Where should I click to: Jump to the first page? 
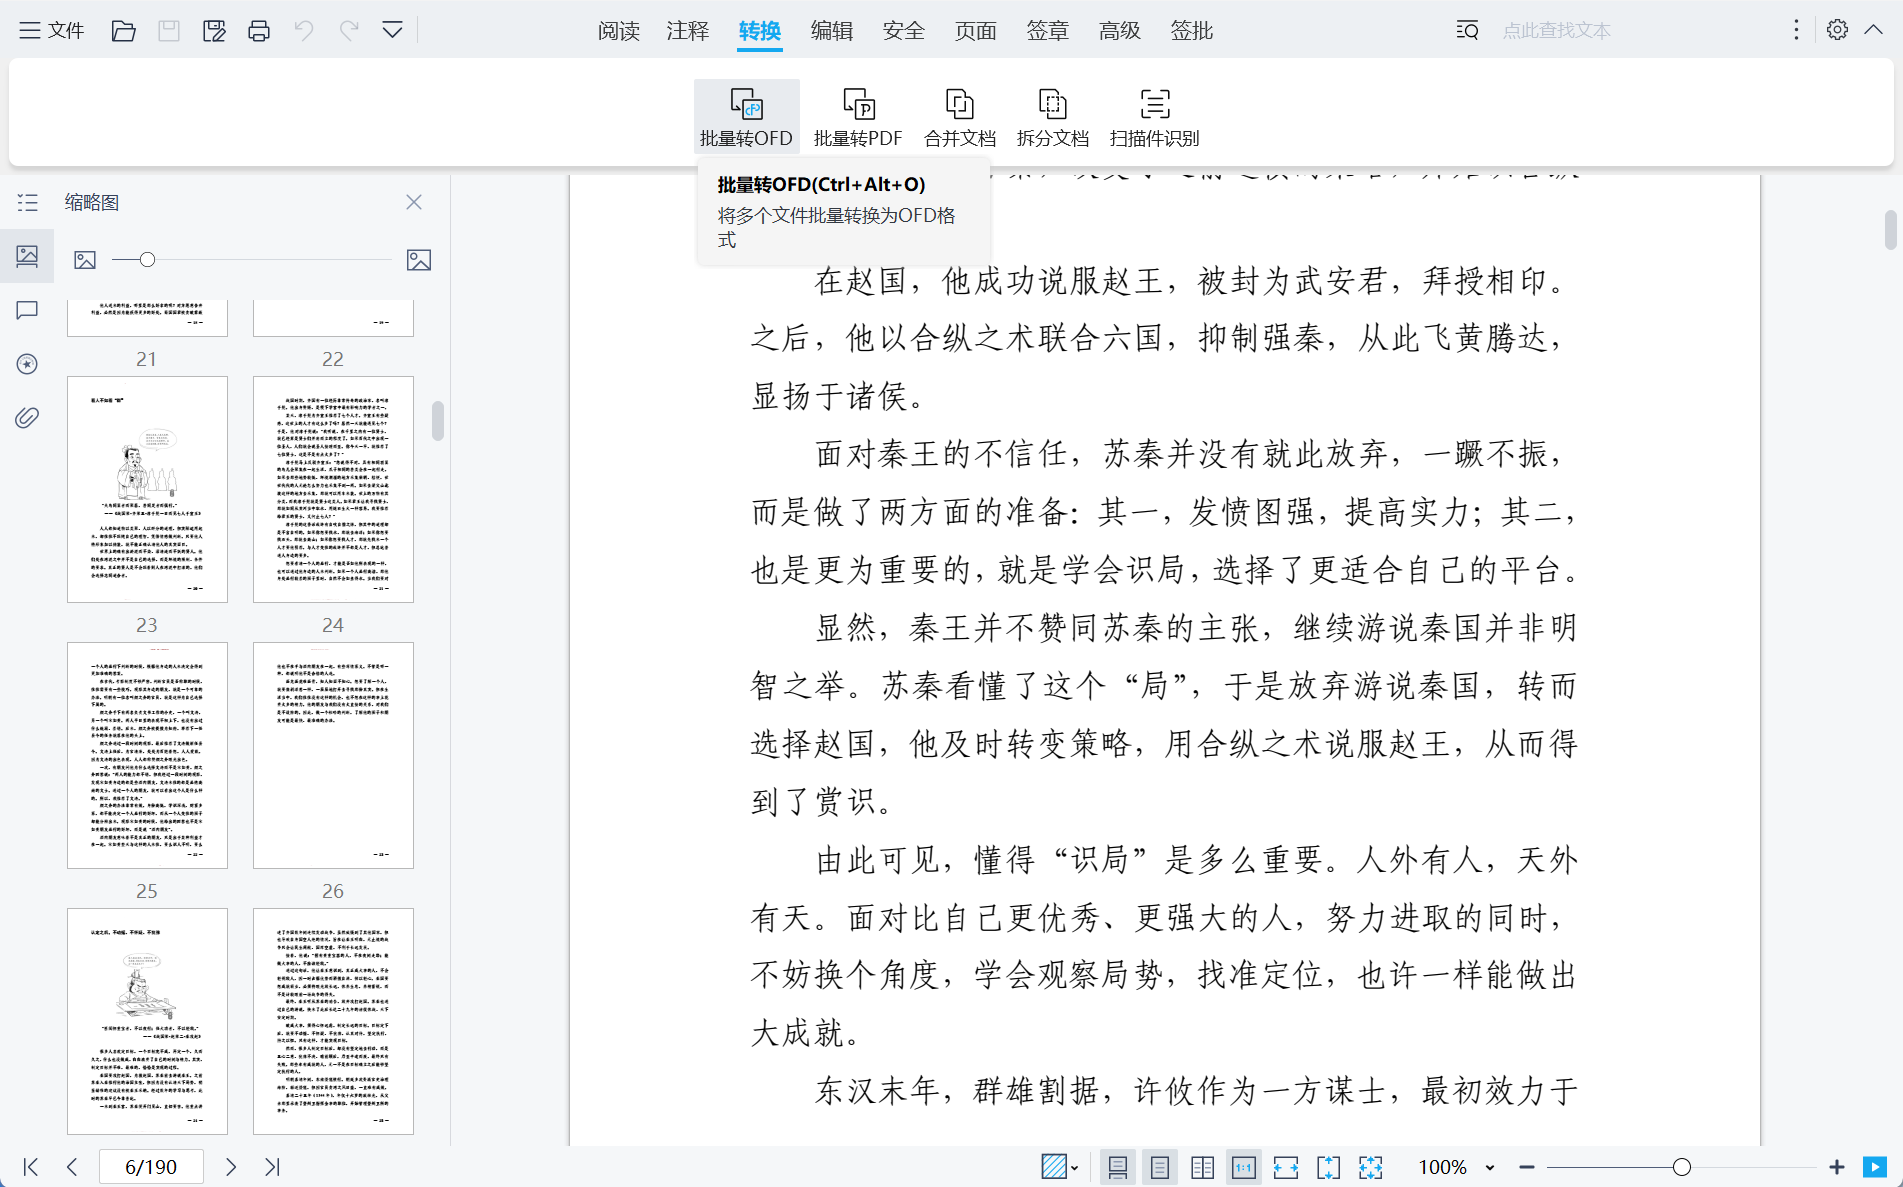(x=31, y=1167)
